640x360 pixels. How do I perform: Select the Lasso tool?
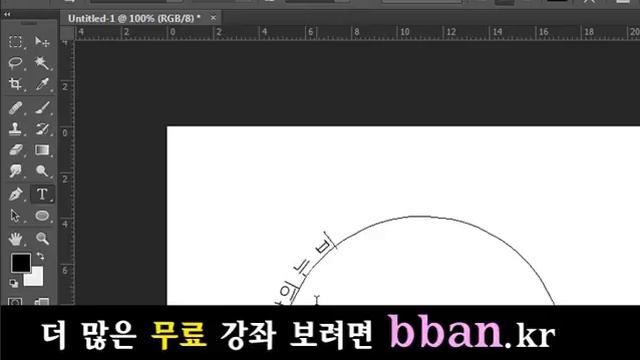[x=16, y=62]
